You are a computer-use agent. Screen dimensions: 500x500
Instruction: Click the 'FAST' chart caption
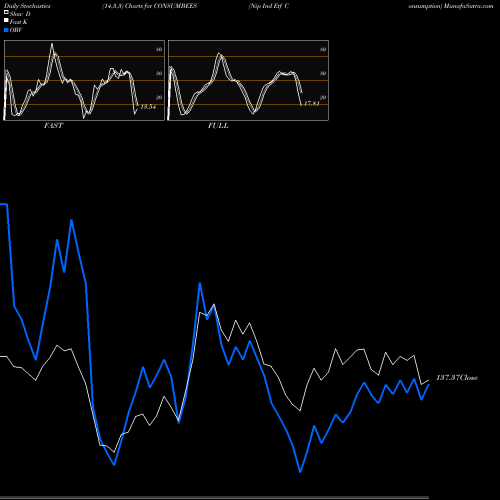53,126
